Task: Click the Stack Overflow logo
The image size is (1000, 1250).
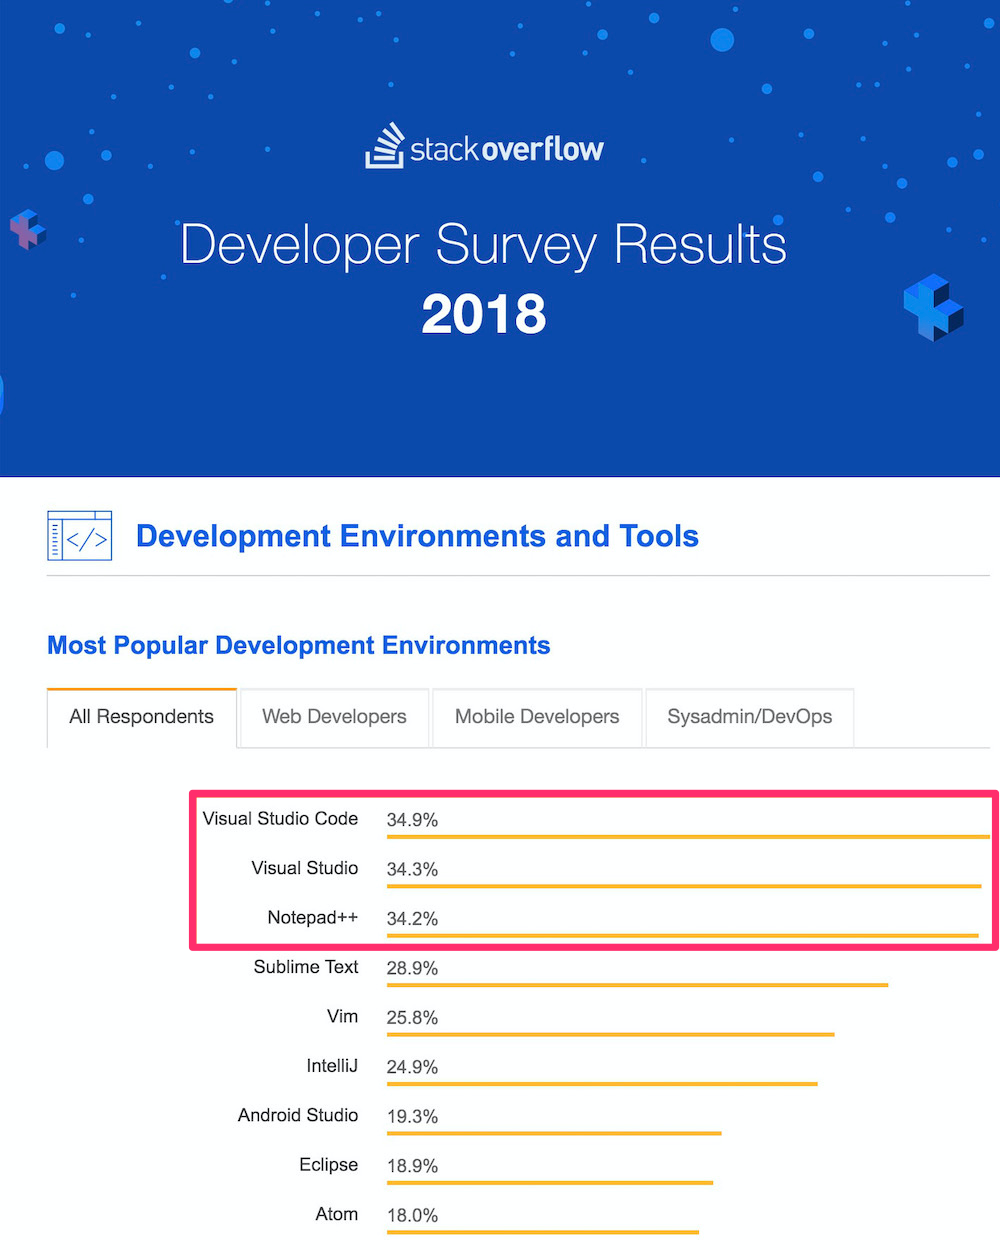Action: [x=484, y=147]
